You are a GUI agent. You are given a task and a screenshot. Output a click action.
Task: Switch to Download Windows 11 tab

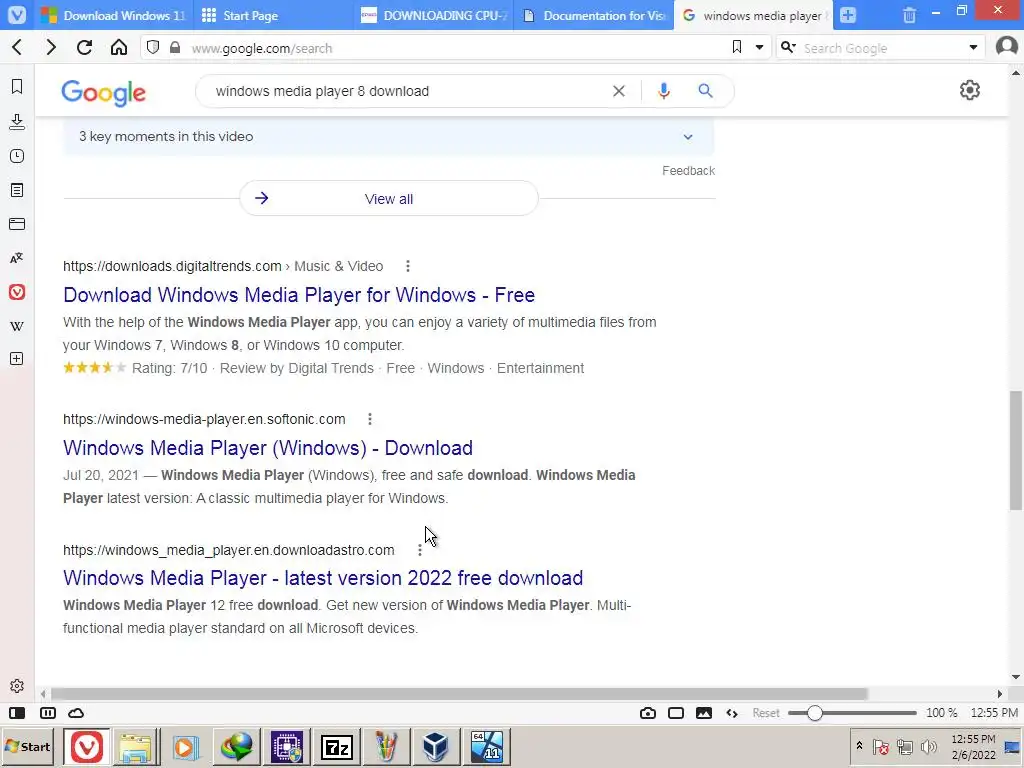pos(112,15)
